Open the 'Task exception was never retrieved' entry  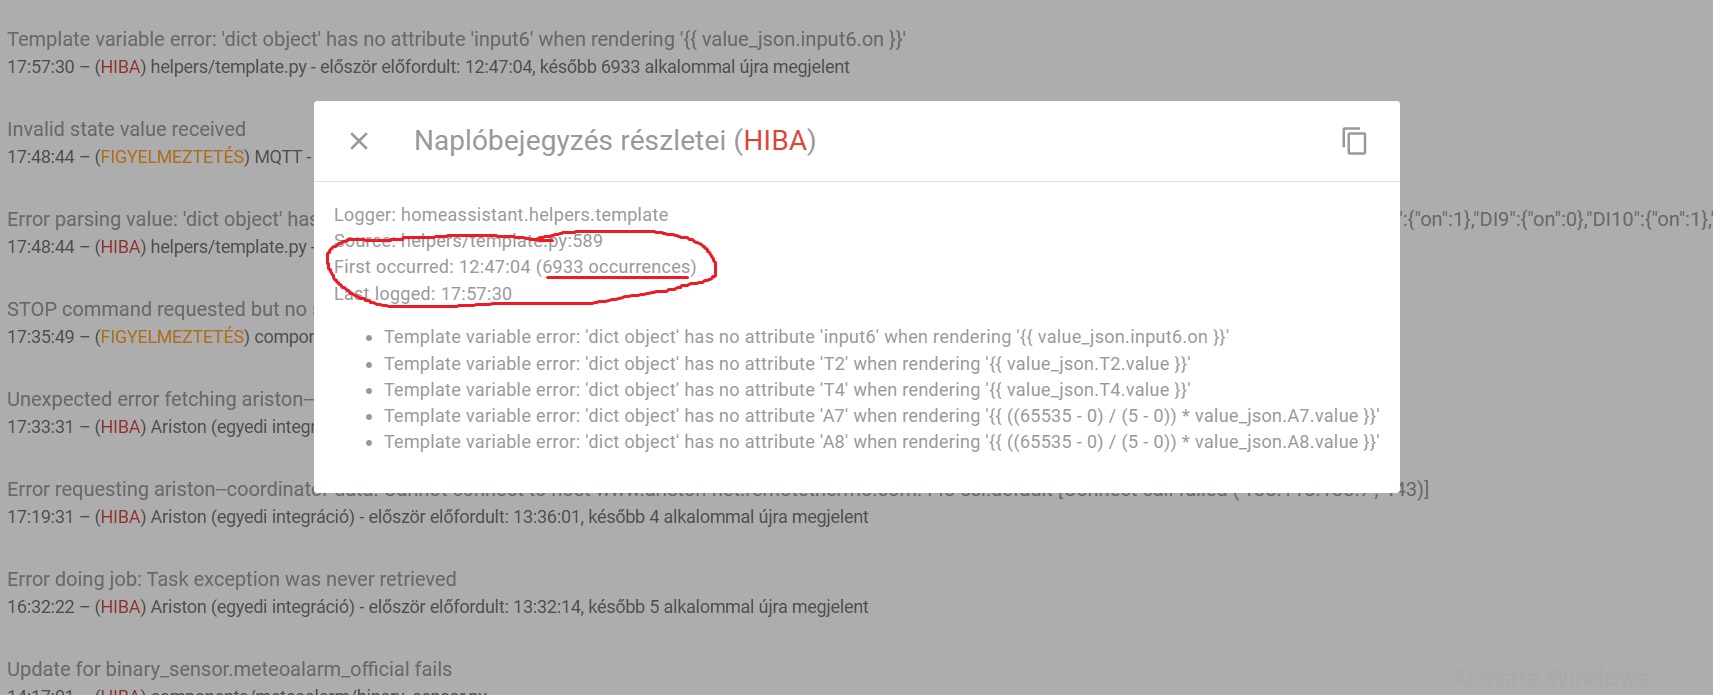tap(232, 580)
